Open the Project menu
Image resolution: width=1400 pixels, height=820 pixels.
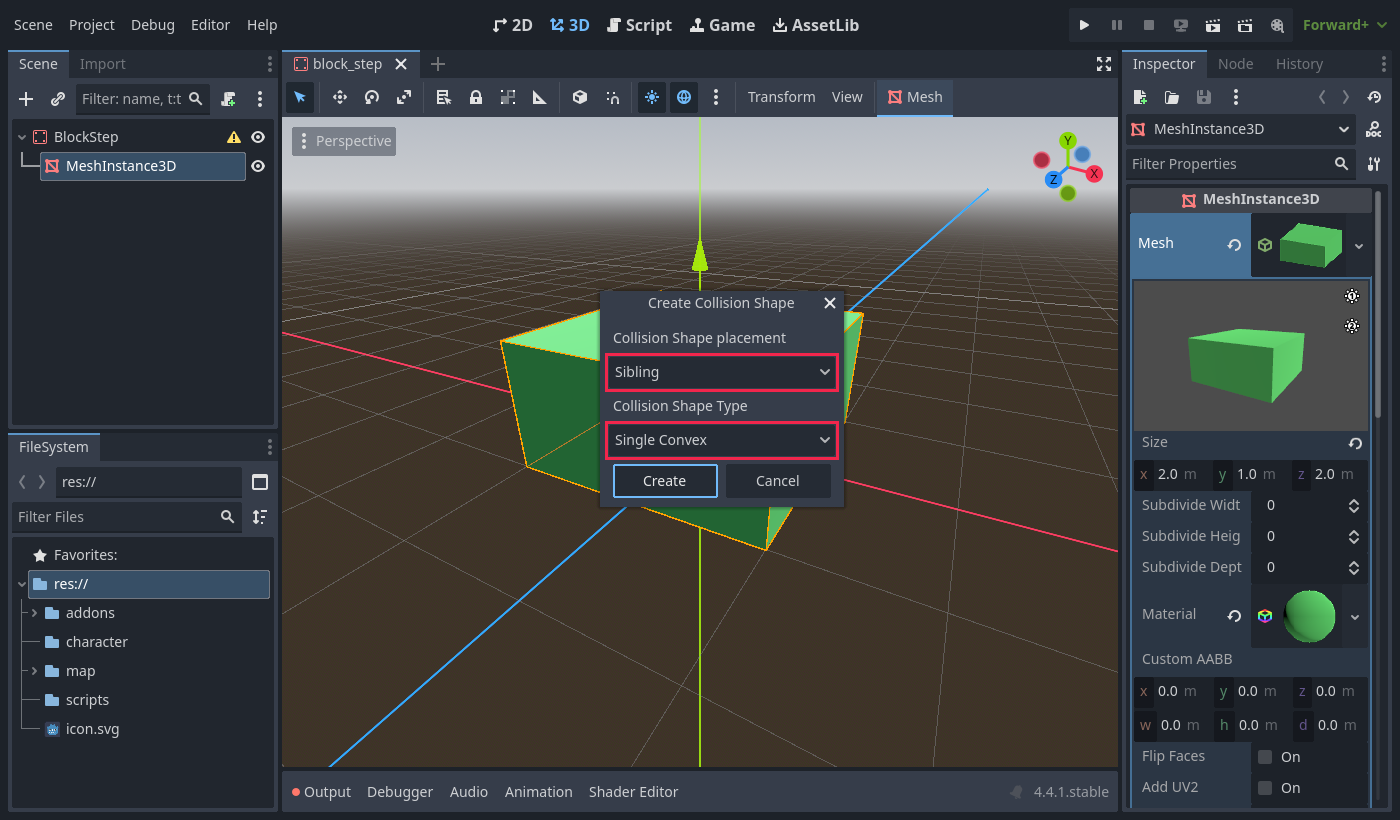[92, 25]
